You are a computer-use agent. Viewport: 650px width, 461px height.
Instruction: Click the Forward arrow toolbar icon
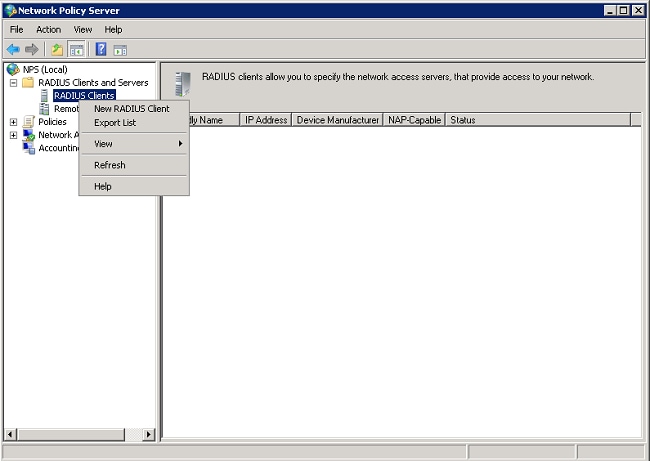(x=32, y=50)
